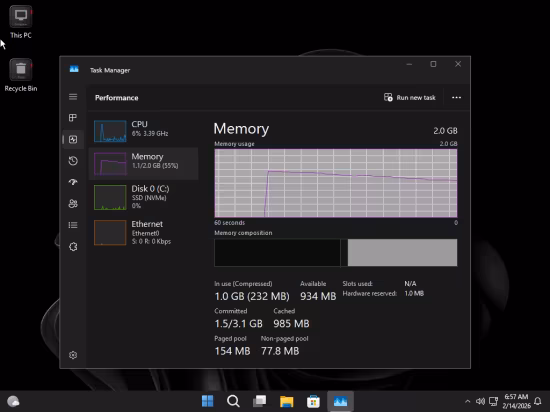Image resolution: width=550 pixels, height=412 pixels.
Task: Click the Disk 0 mini graph thumbnail
Action: (110, 197)
